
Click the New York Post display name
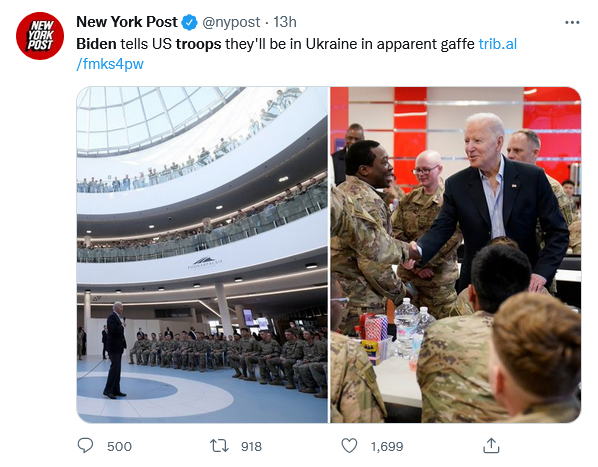tap(127, 22)
